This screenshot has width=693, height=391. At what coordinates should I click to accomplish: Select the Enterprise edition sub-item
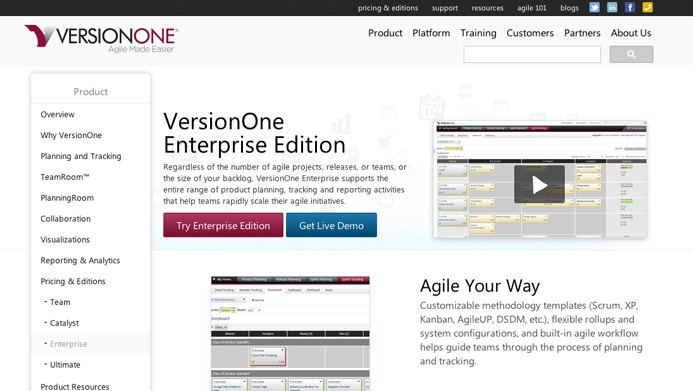(68, 344)
